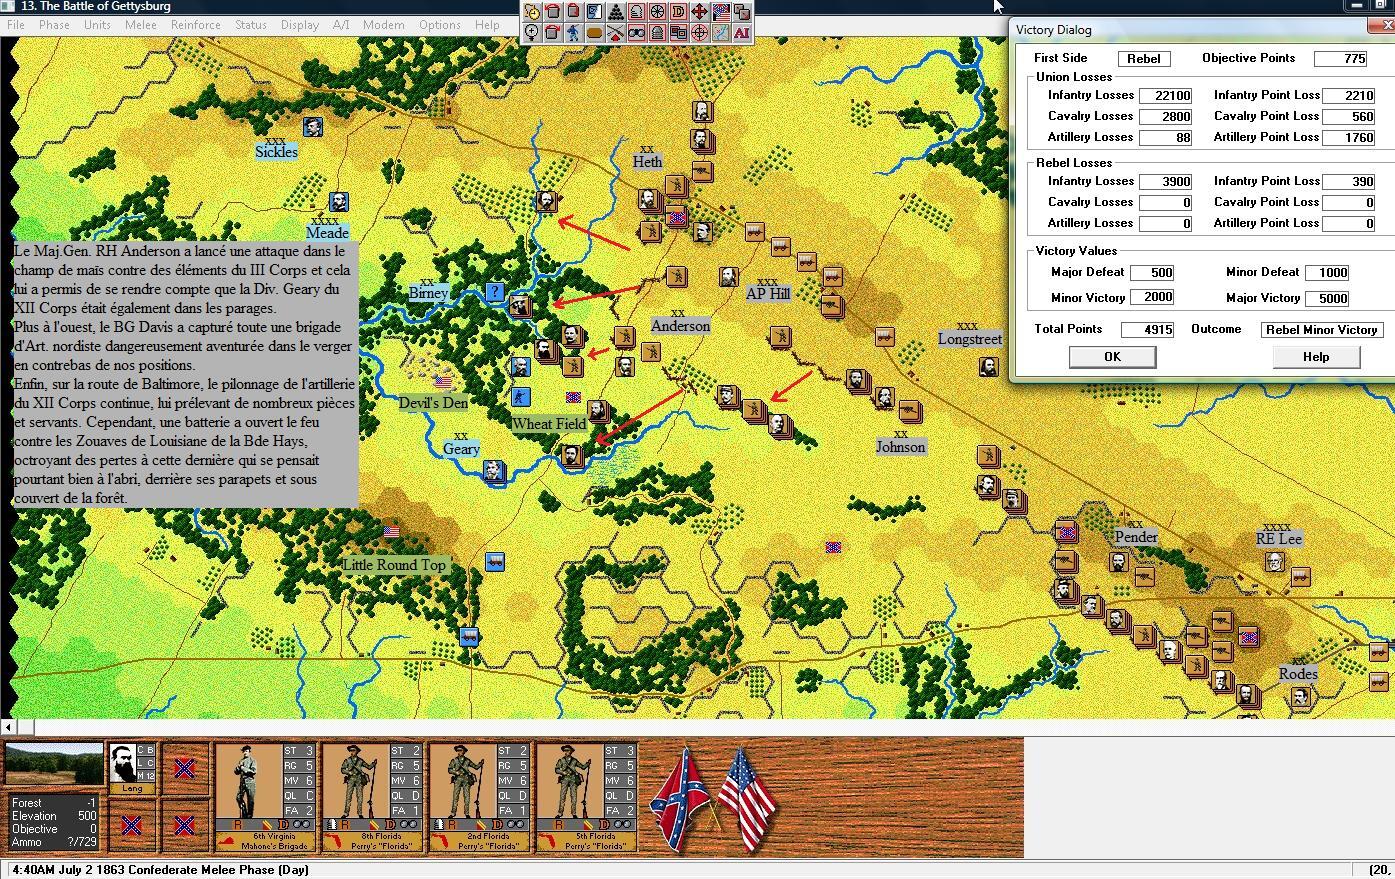Open the Reinforce menu
This screenshot has width=1395, height=879.
tap(195, 25)
